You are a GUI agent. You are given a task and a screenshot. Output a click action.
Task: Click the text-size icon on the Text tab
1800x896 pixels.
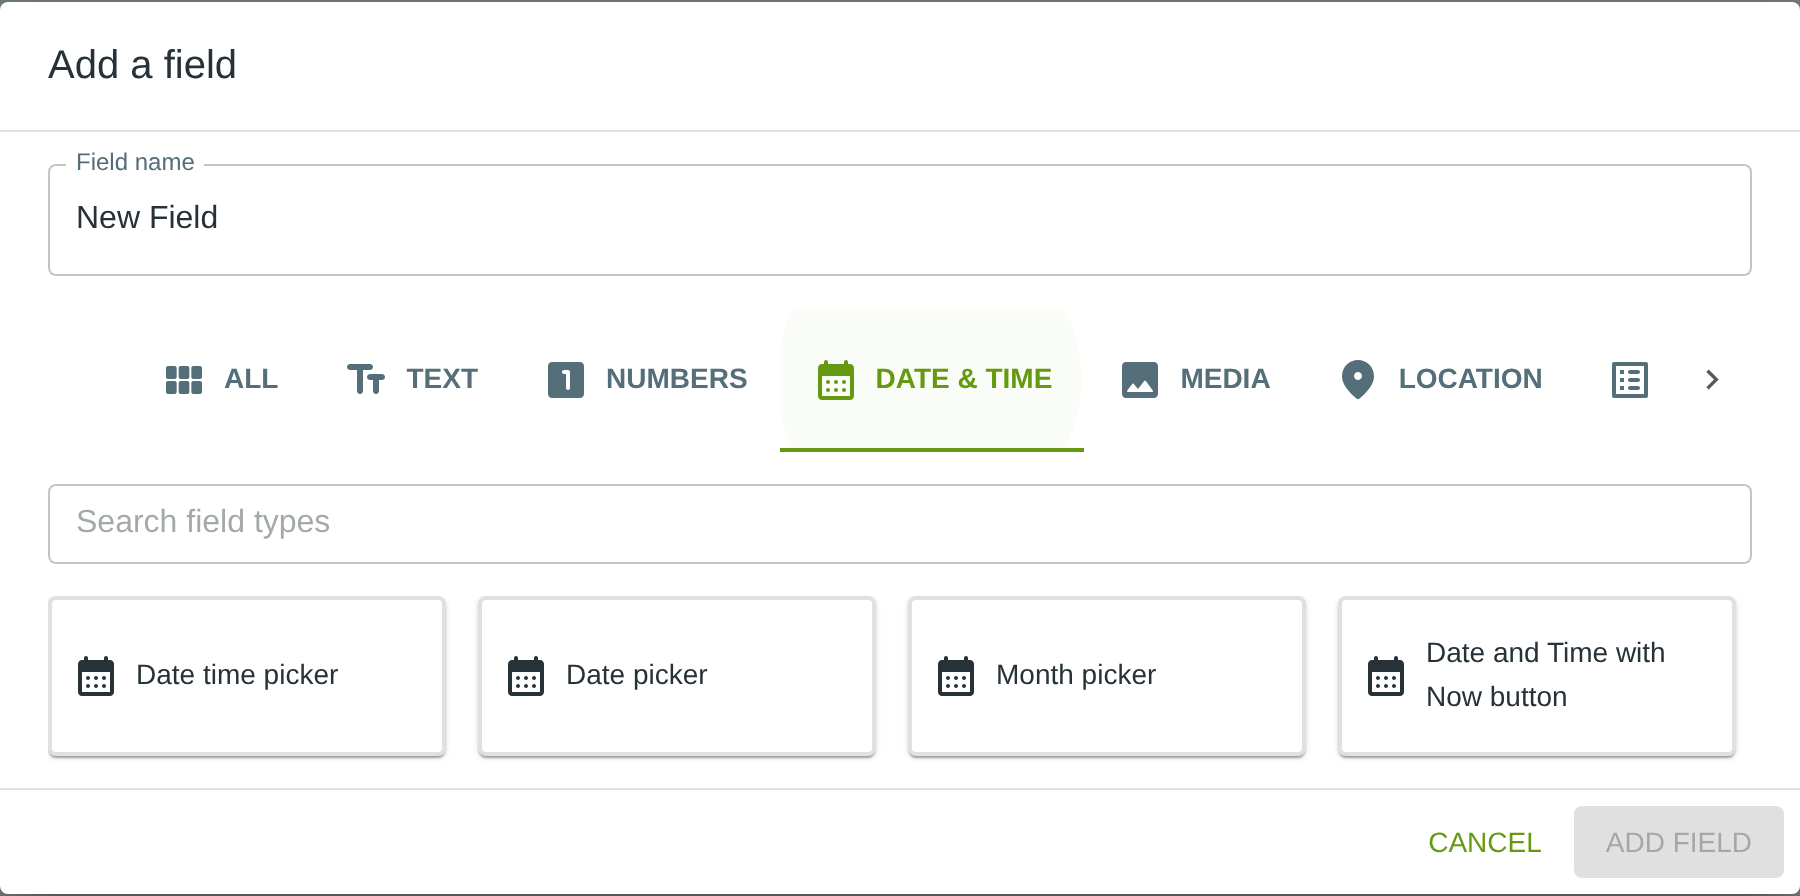click(x=366, y=380)
